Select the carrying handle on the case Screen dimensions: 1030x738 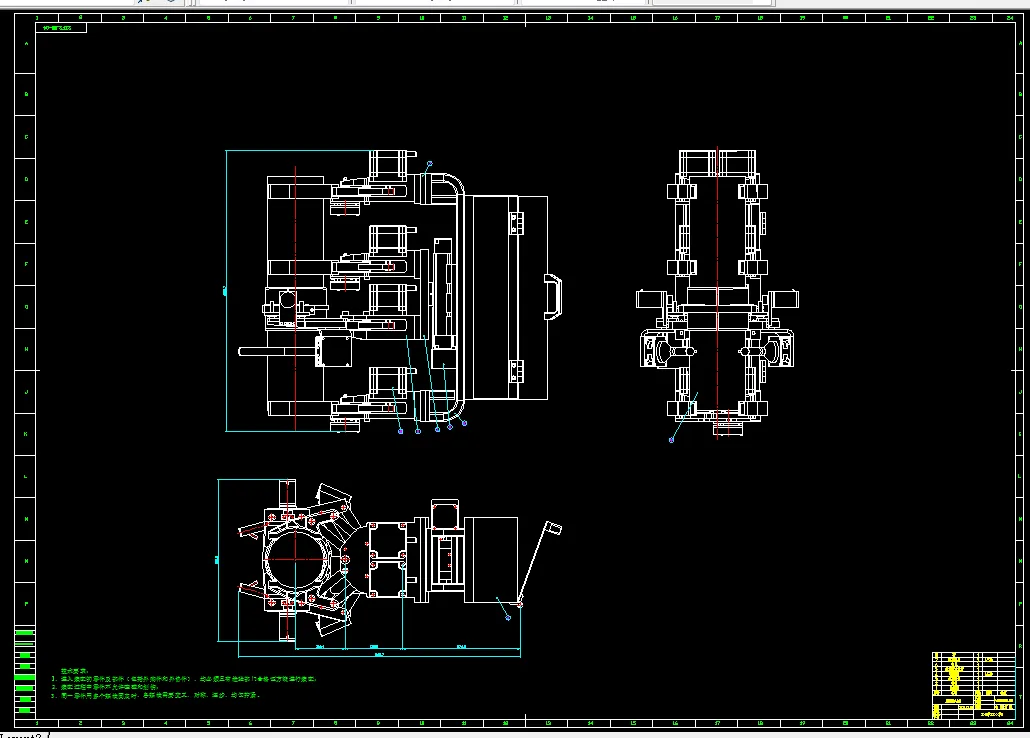554,297
